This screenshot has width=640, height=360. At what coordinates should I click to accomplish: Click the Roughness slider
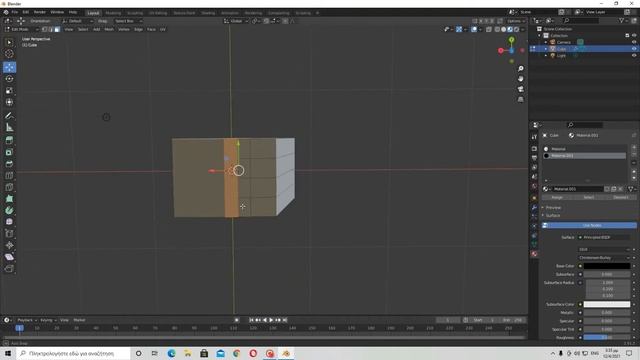607,338
